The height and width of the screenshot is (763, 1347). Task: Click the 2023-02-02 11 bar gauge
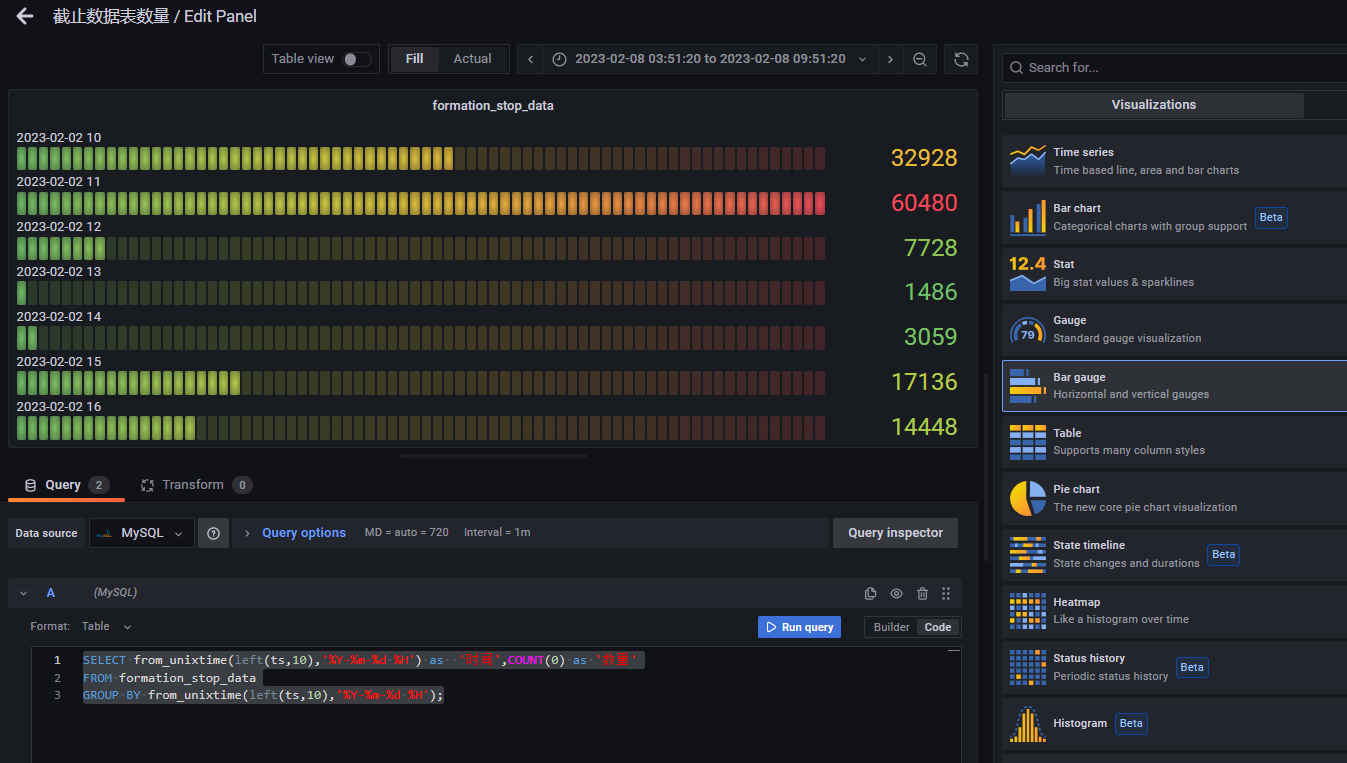[x=421, y=203]
